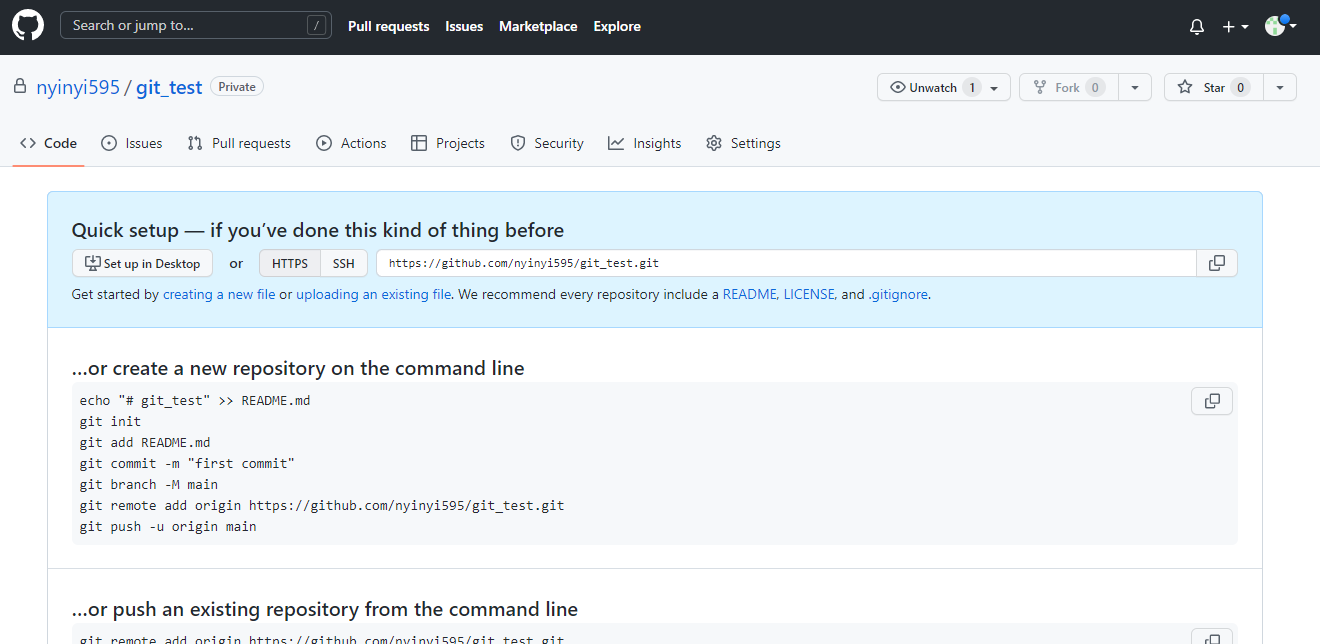Expand the Fork options dropdown arrow
Image resolution: width=1320 pixels, height=644 pixels.
[x=1135, y=88]
